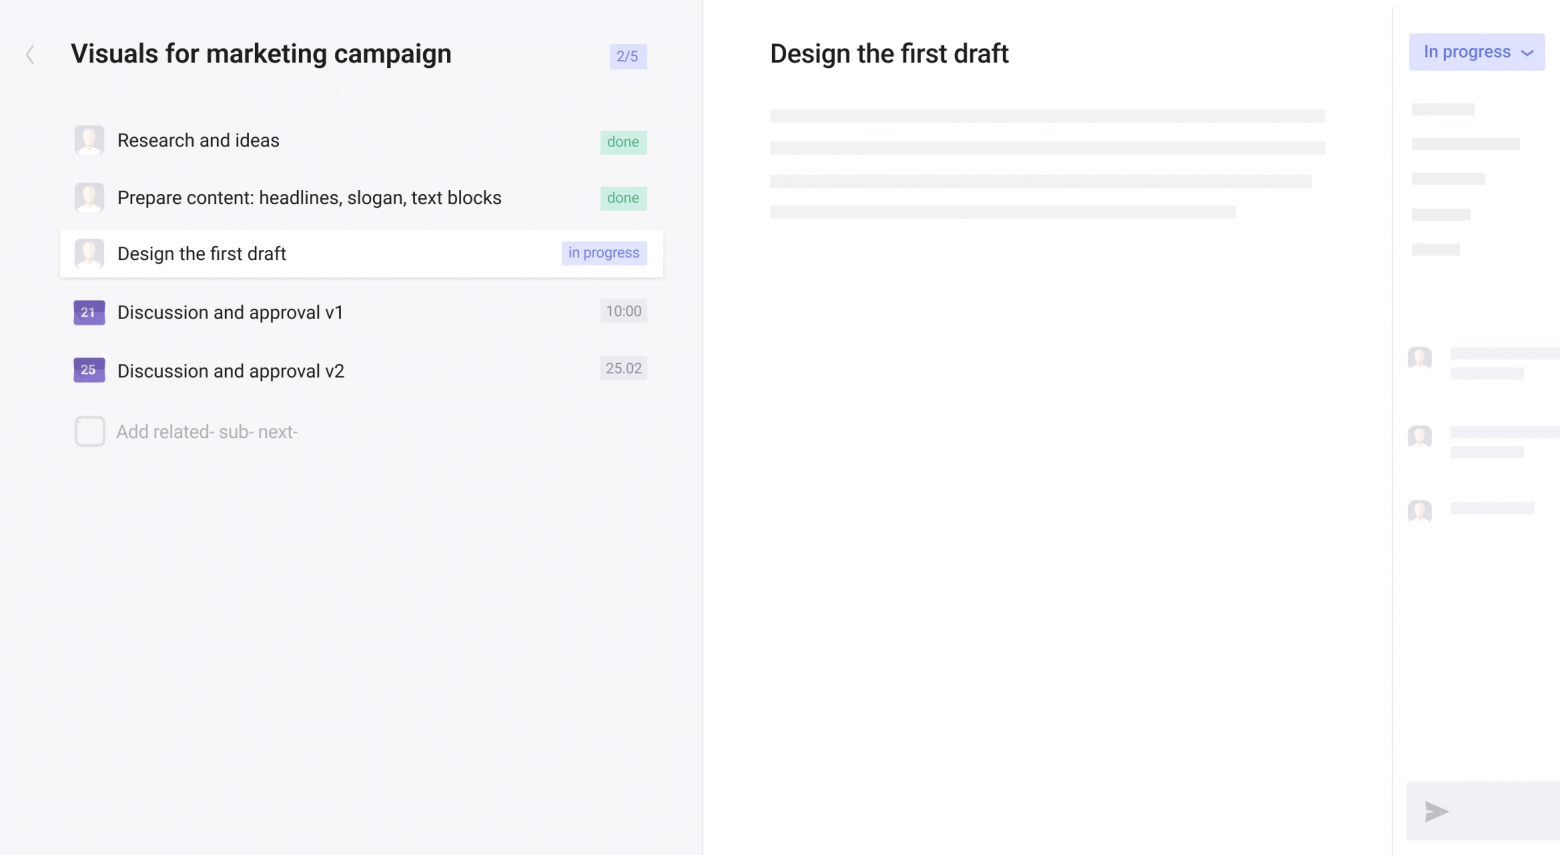1560x855 pixels.
Task: Click the Add related- sub- next- field
Action: [x=207, y=432]
